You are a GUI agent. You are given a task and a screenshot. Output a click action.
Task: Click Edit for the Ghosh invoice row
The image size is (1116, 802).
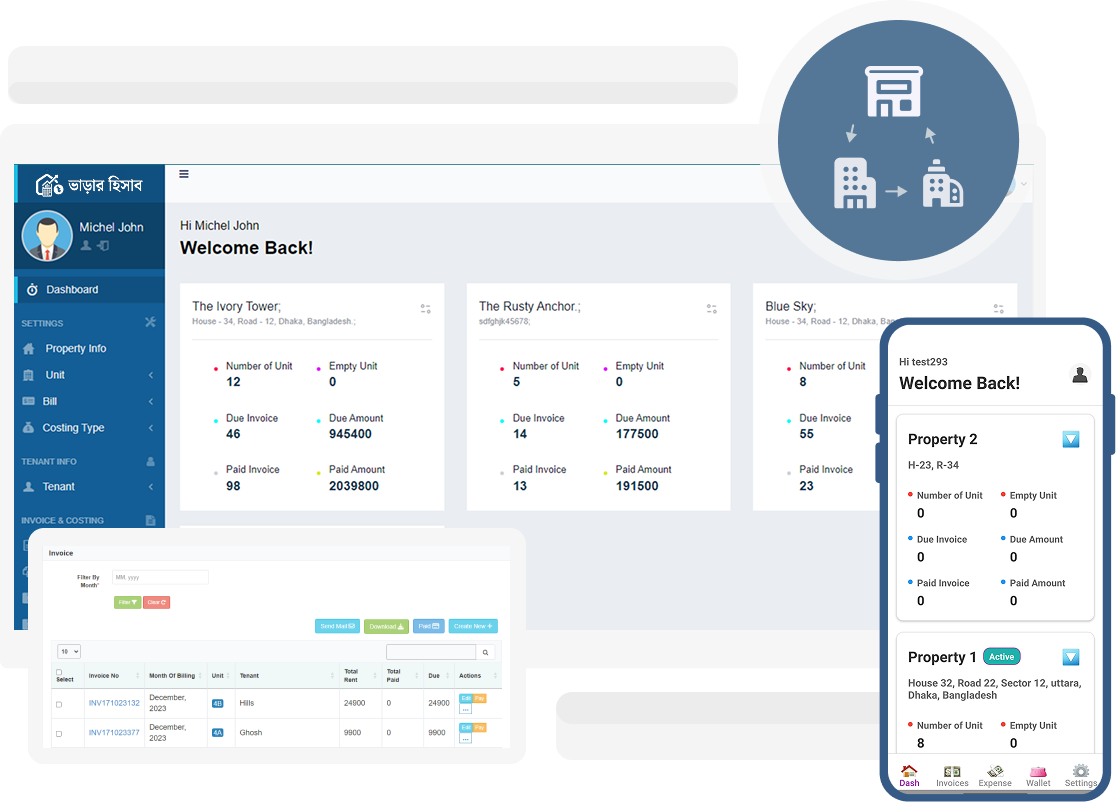pos(466,727)
